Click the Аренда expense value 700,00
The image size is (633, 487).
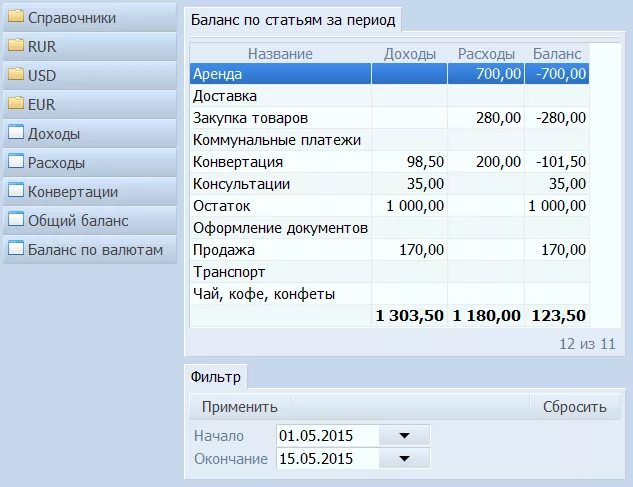coord(498,74)
